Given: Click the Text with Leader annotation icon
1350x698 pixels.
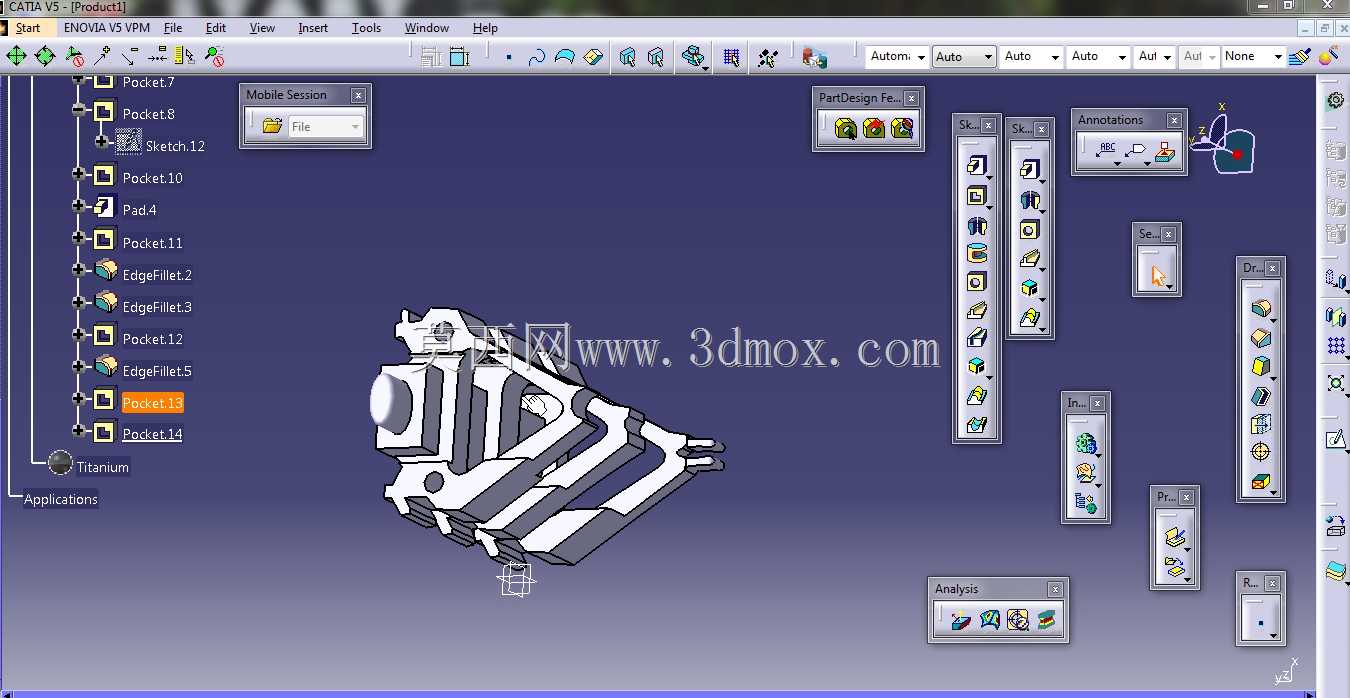Looking at the screenshot, I should [1107, 151].
